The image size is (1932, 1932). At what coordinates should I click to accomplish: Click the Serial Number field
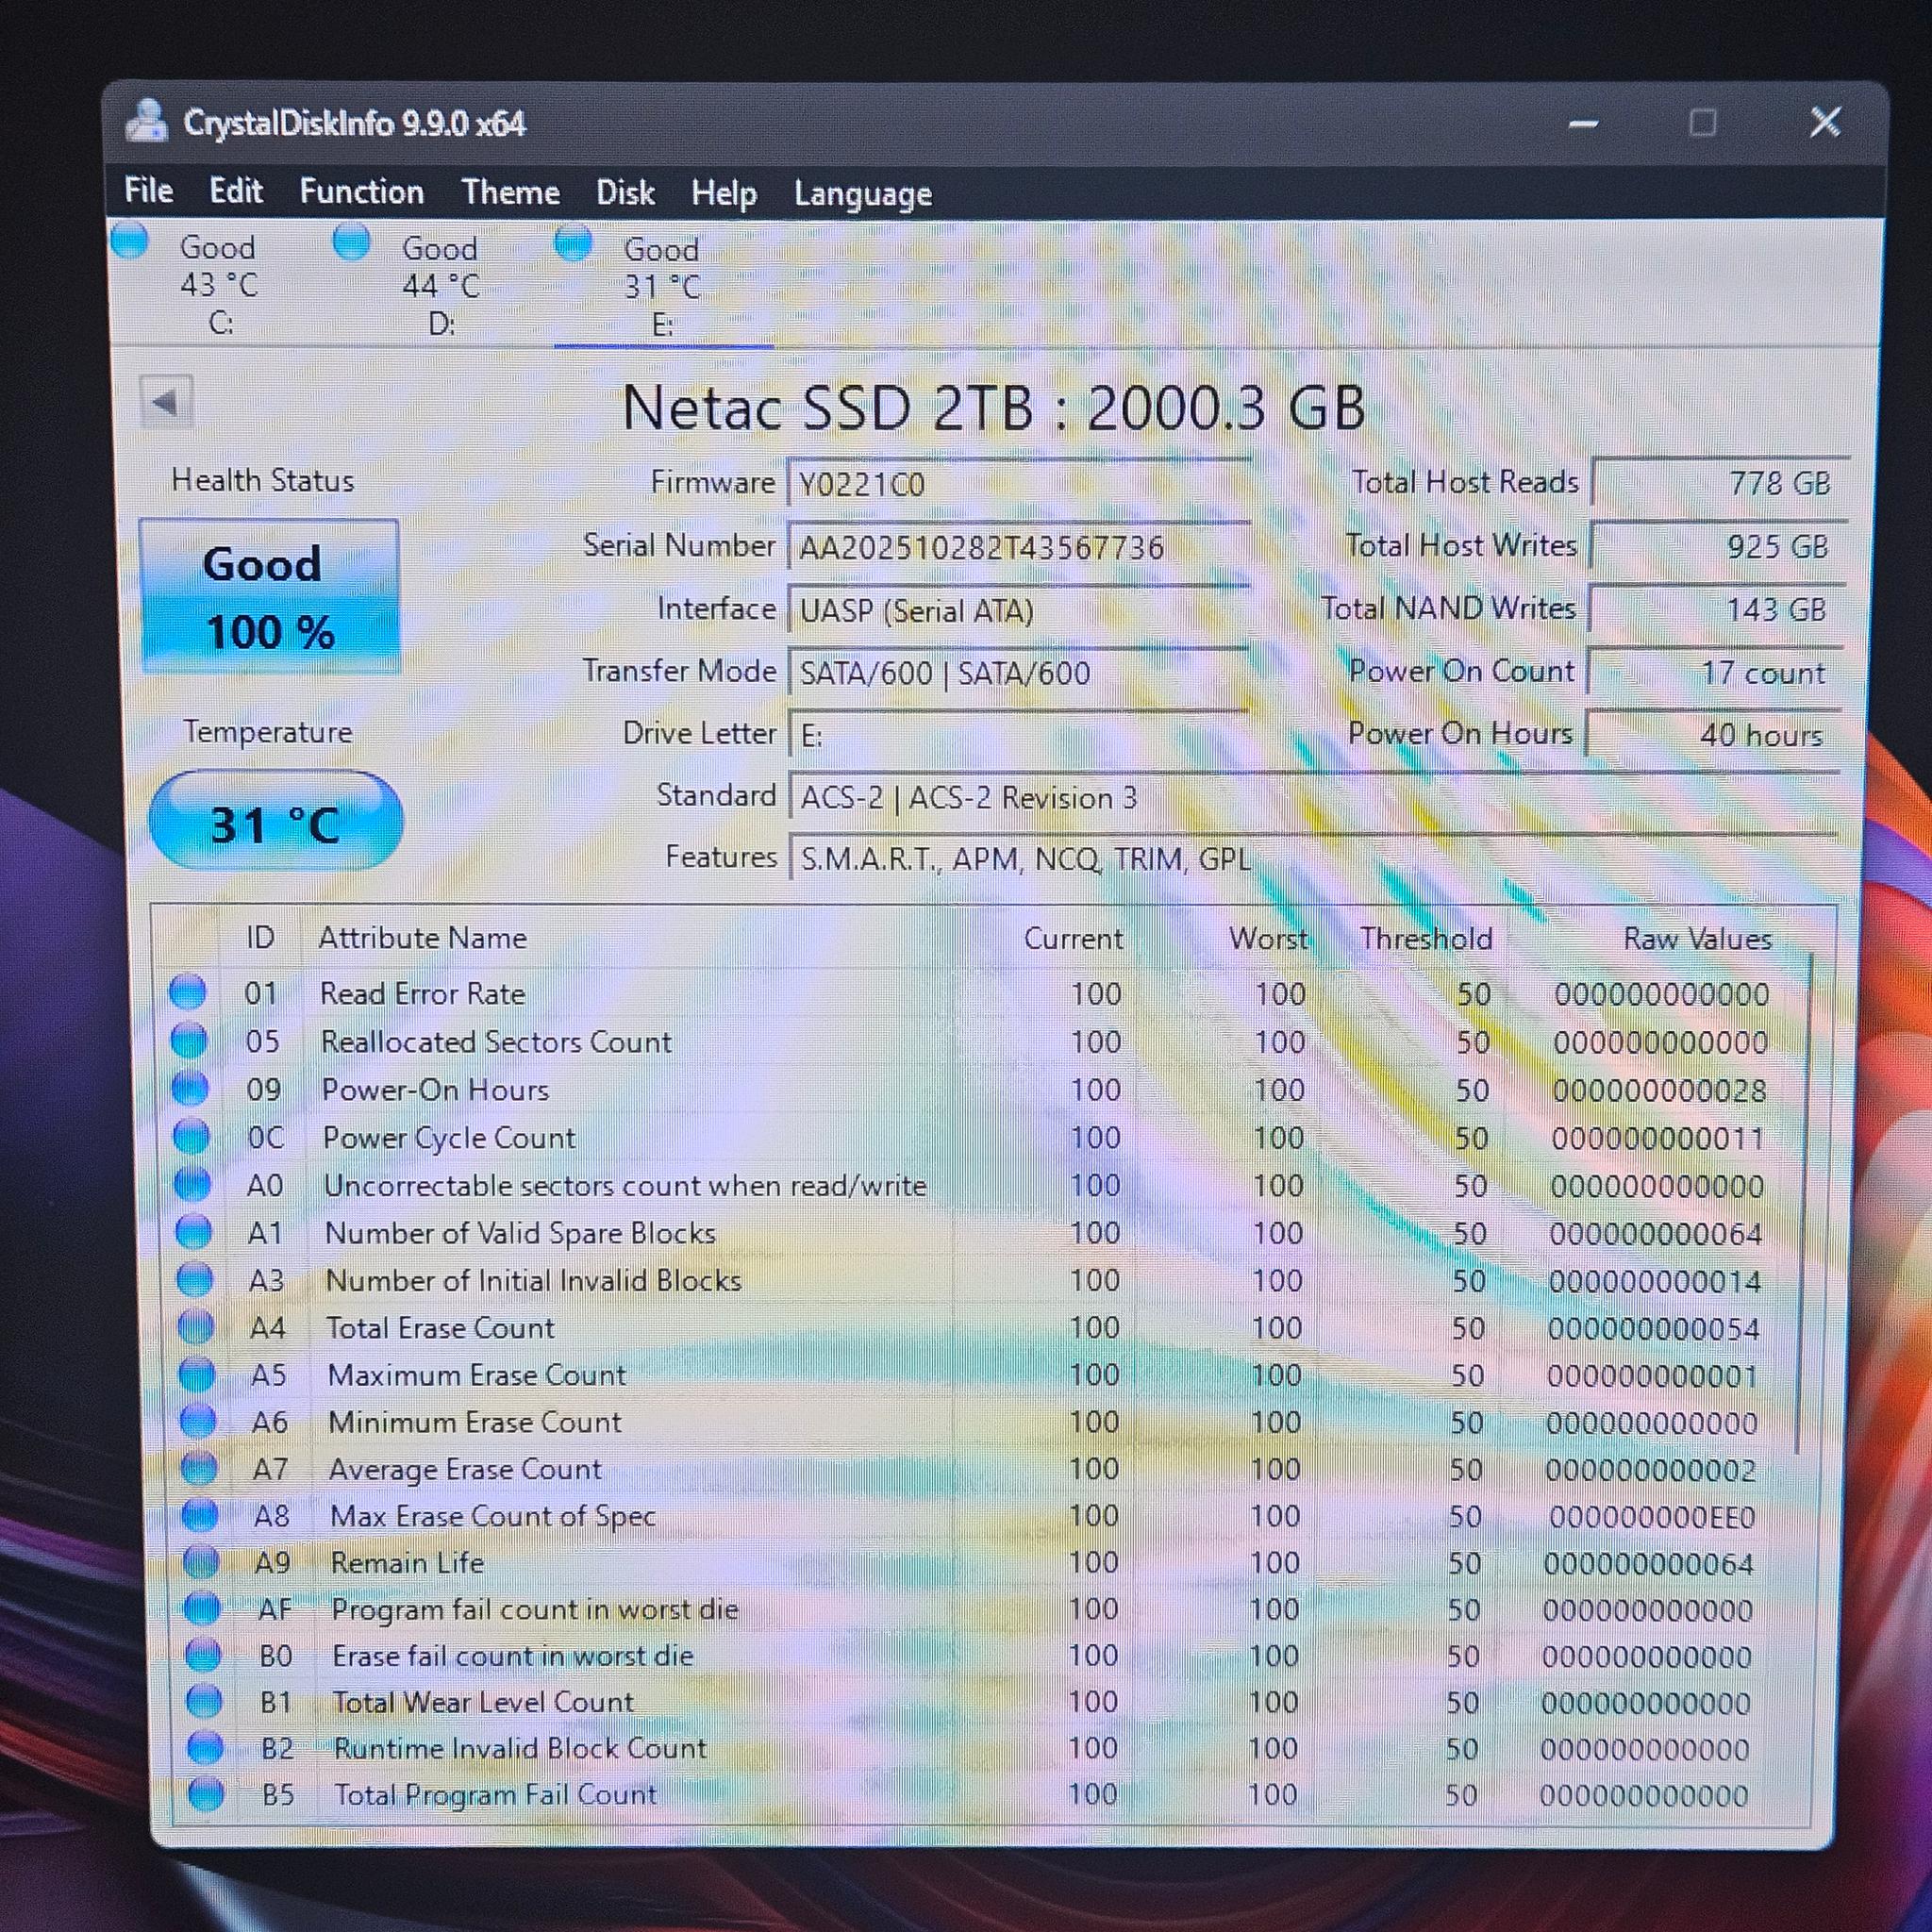[1018, 547]
